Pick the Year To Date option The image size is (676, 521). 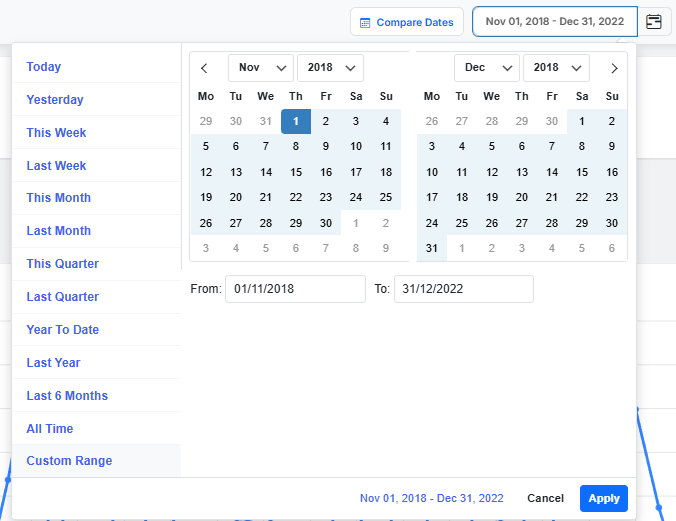point(63,330)
